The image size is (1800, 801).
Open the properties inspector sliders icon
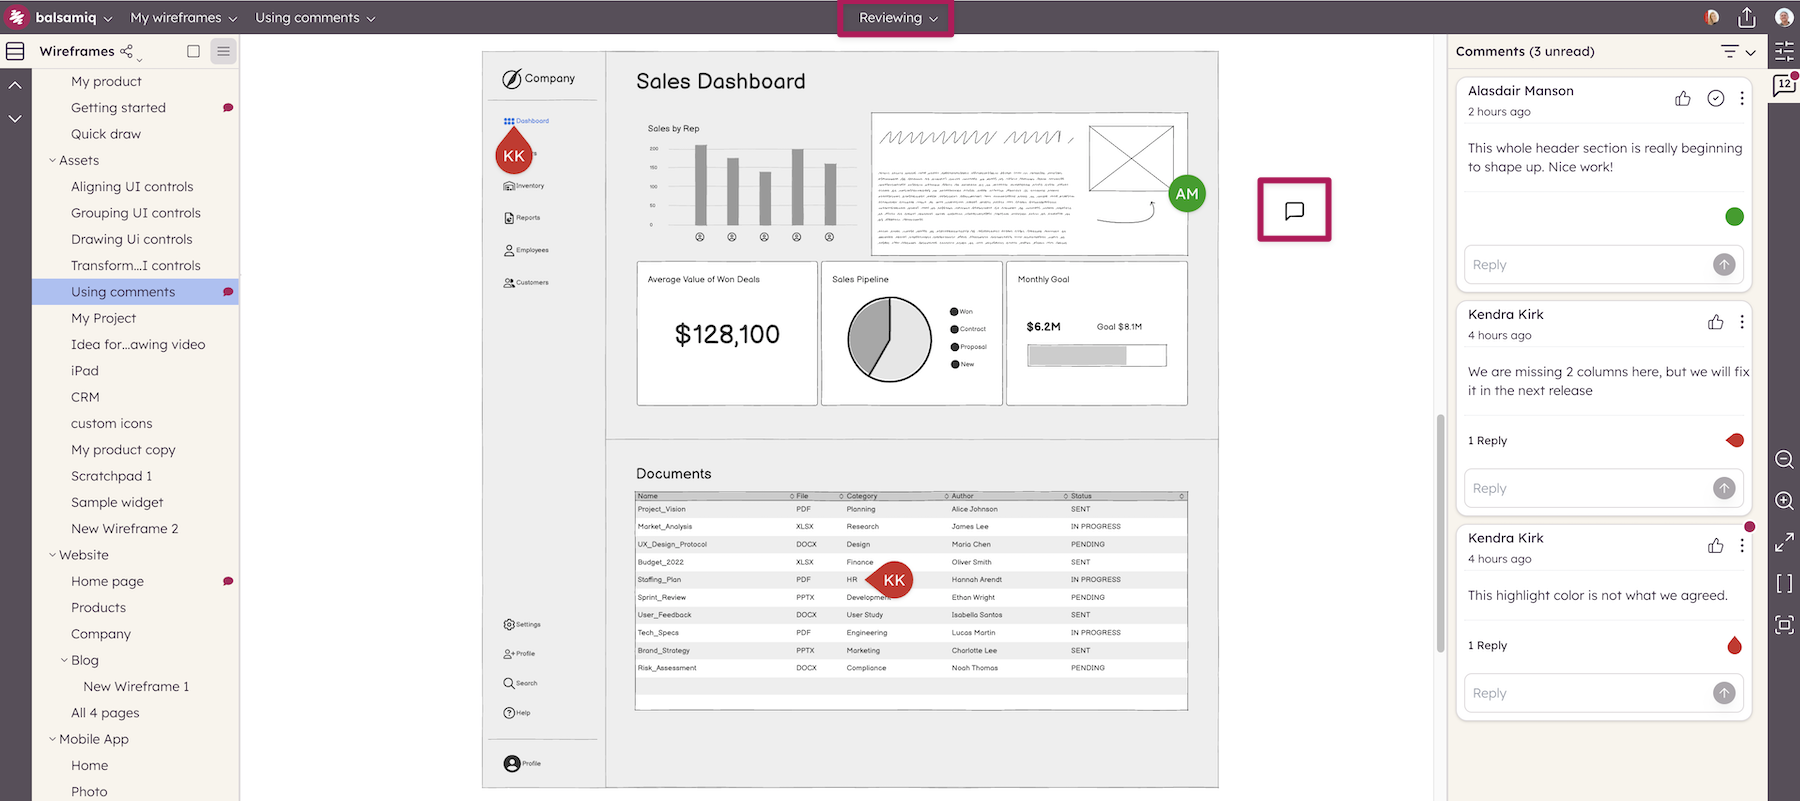pos(1784,52)
